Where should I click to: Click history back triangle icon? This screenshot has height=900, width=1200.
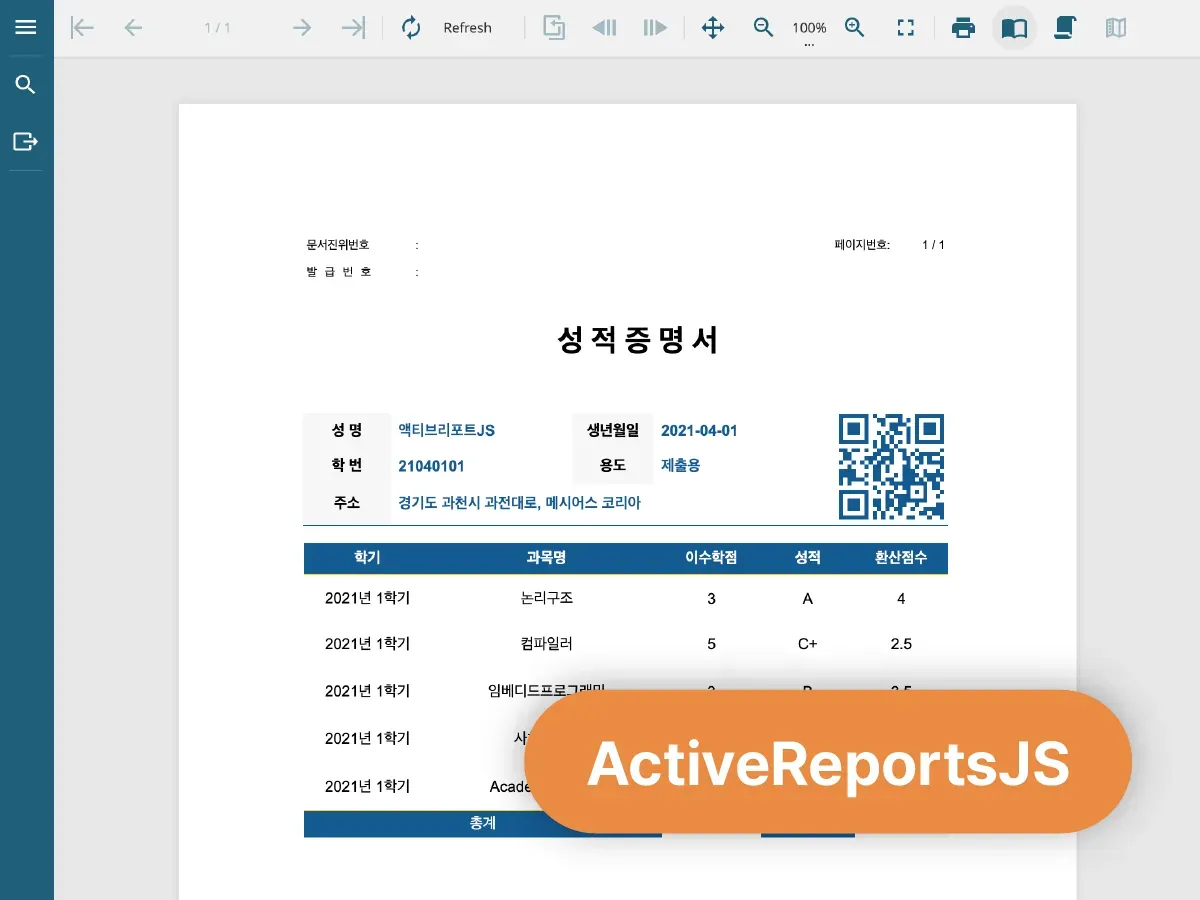point(604,28)
